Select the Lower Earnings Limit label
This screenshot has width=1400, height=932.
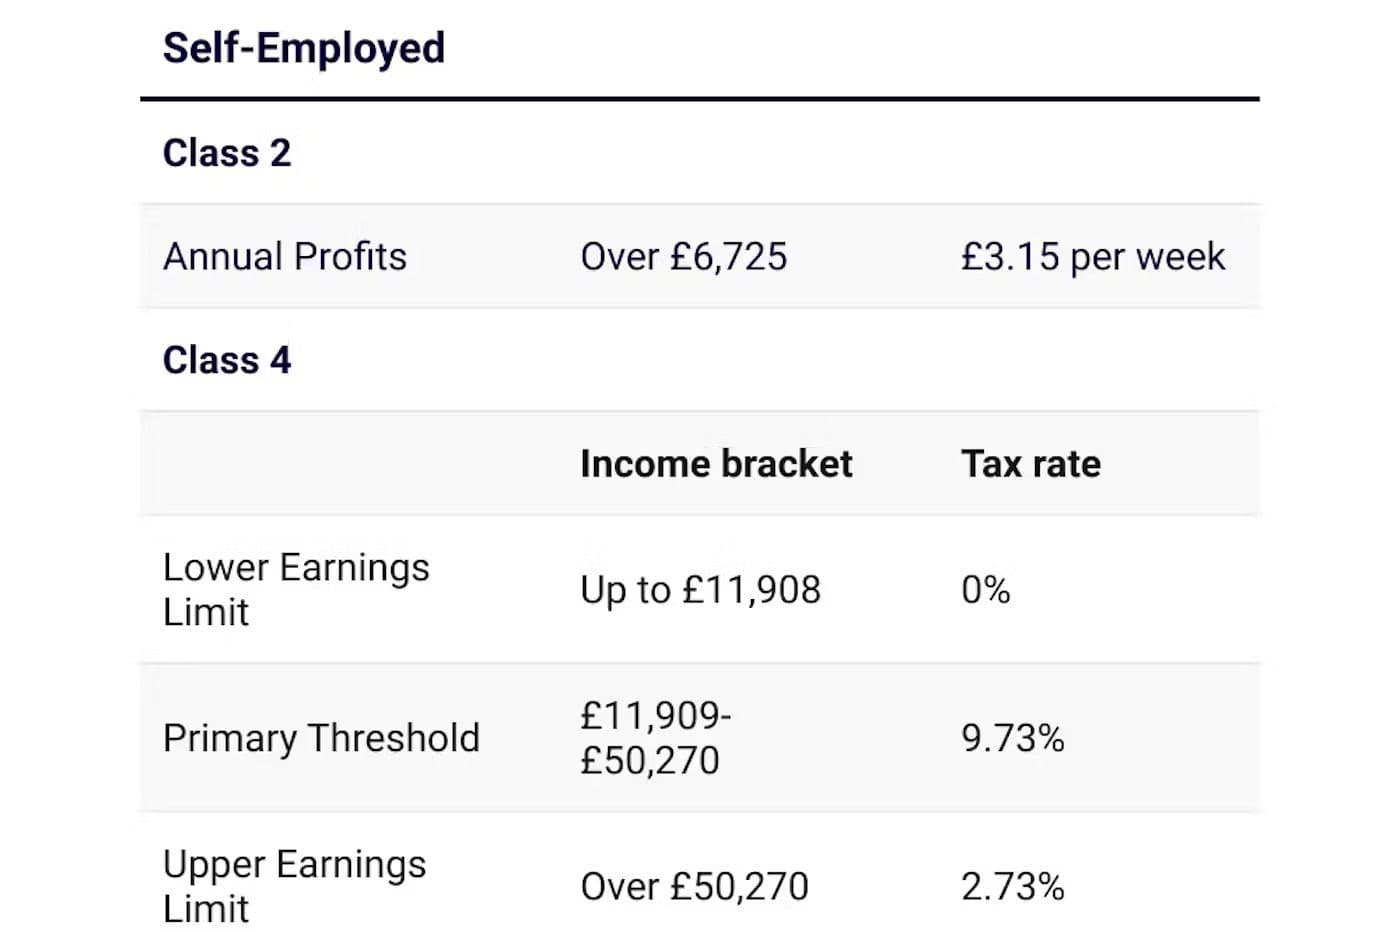(296, 589)
